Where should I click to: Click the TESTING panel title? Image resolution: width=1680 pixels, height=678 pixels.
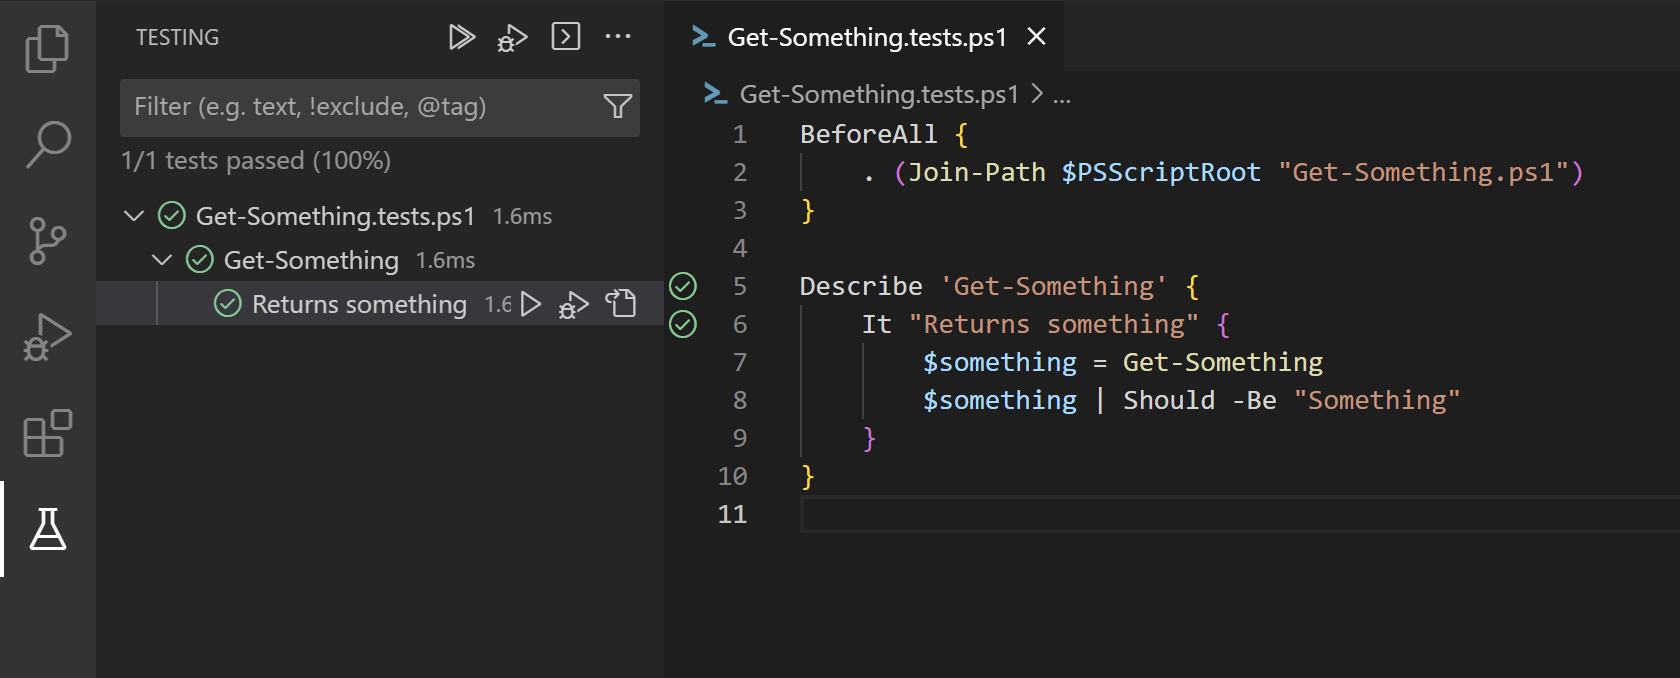coord(177,37)
